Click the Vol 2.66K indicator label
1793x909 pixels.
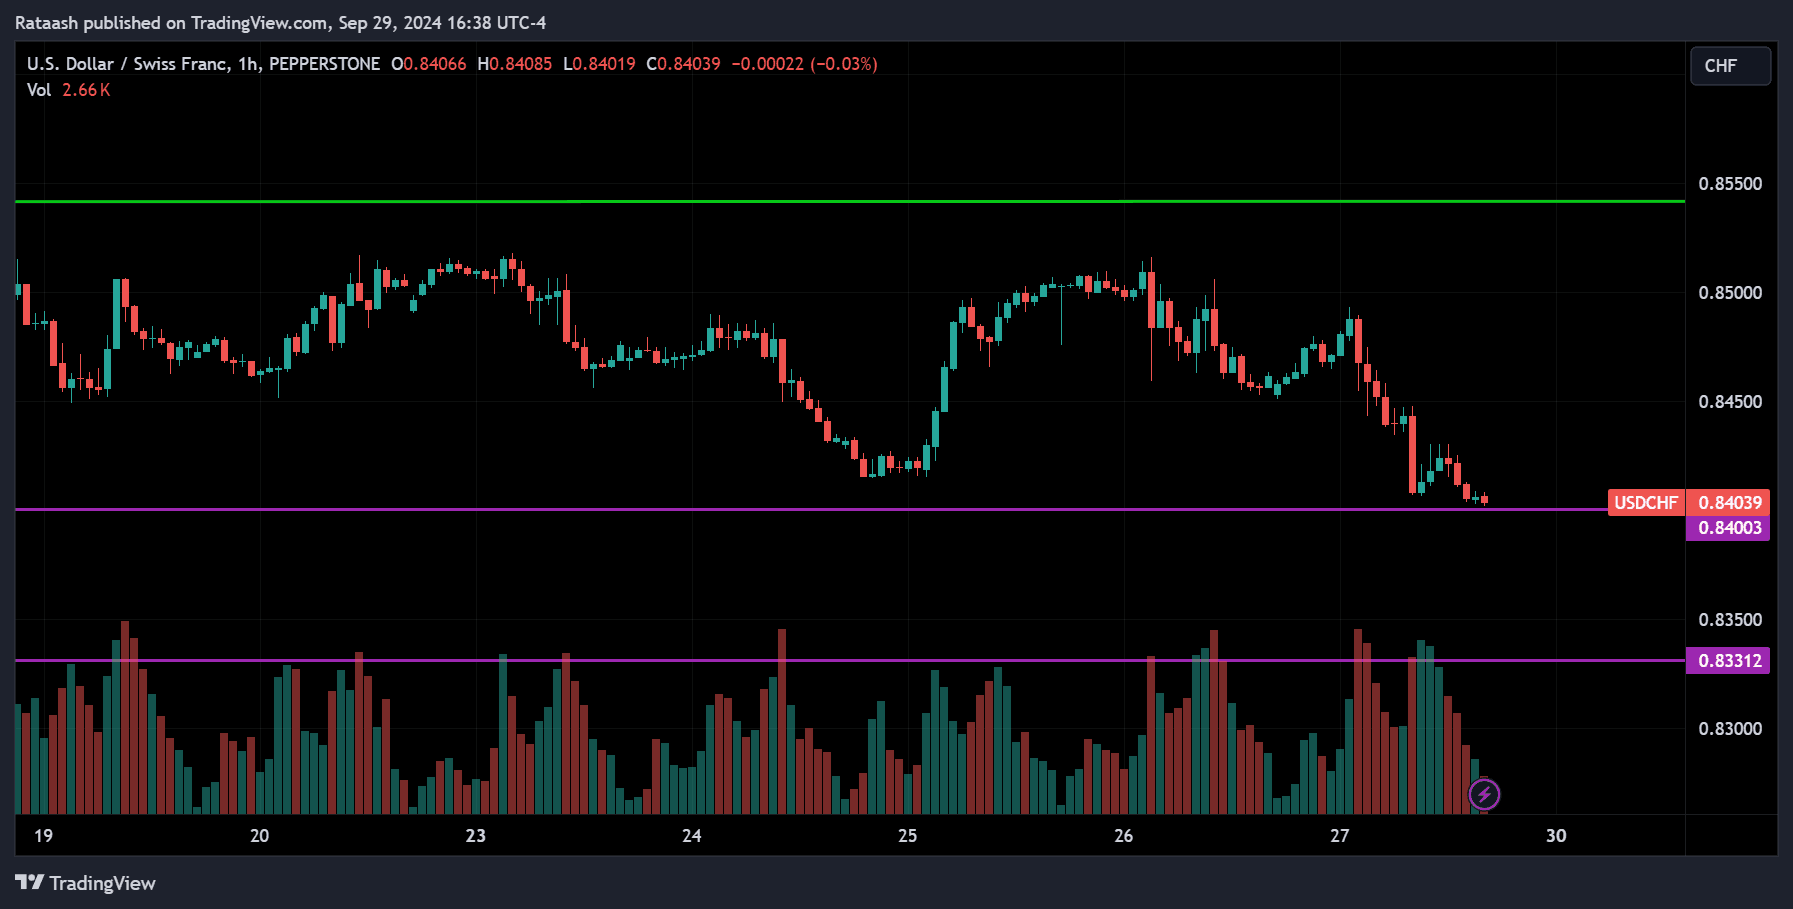point(68,90)
